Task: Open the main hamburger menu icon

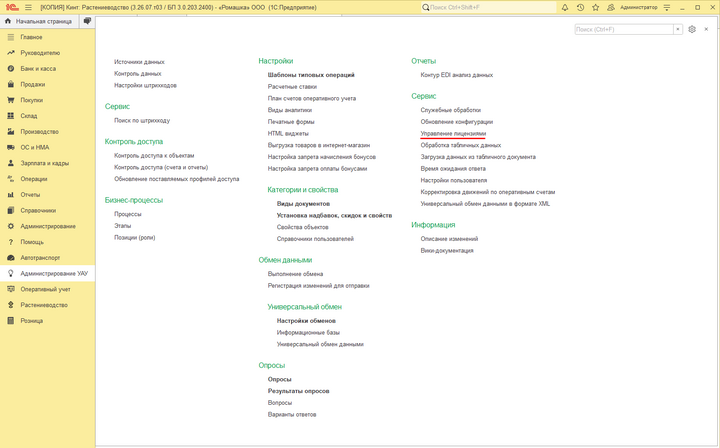Action: [28, 7]
